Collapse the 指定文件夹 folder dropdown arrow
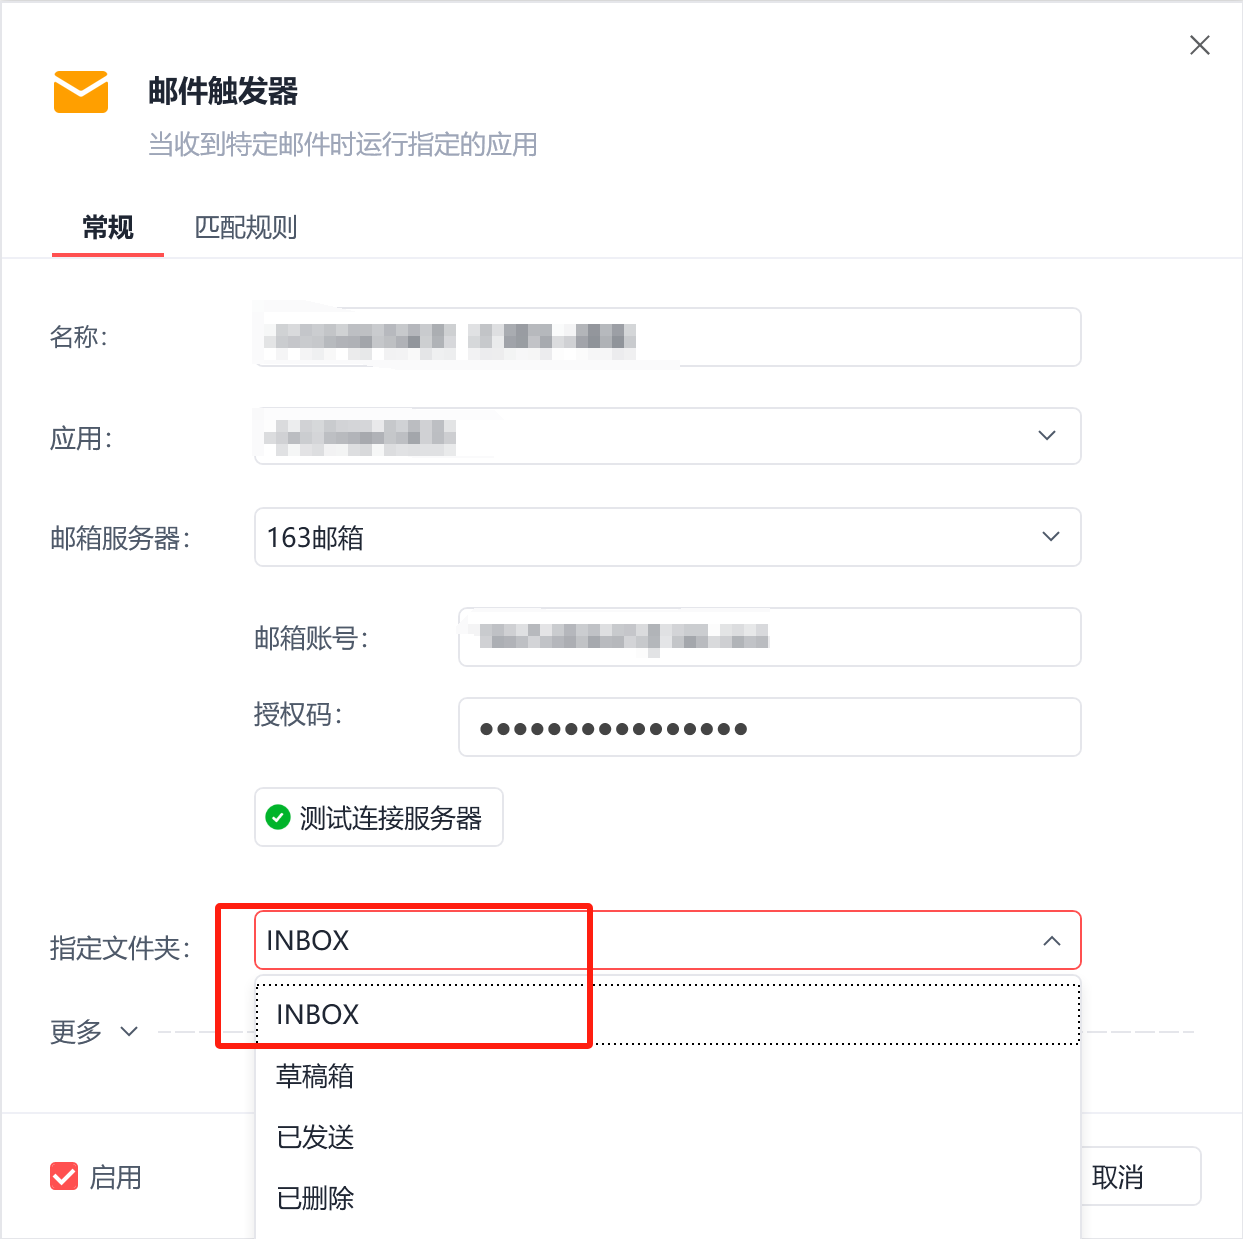 [x=1051, y=941]
